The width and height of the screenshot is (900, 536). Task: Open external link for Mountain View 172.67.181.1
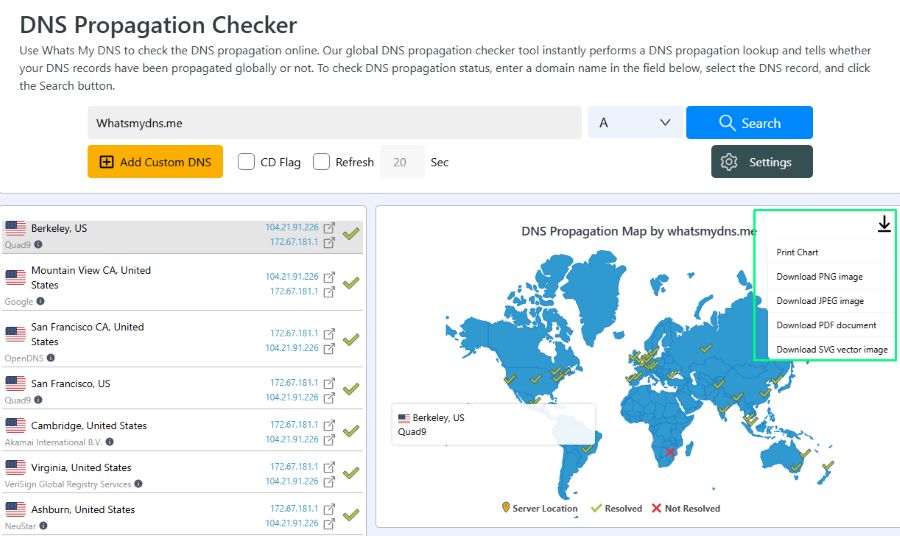coord(329,292)
